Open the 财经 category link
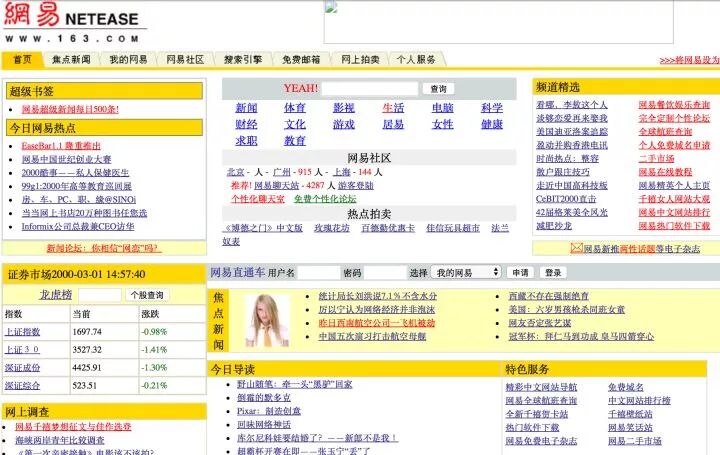Image resolution: width=720 pixels, height=455 pixels. tap(246, 124)
